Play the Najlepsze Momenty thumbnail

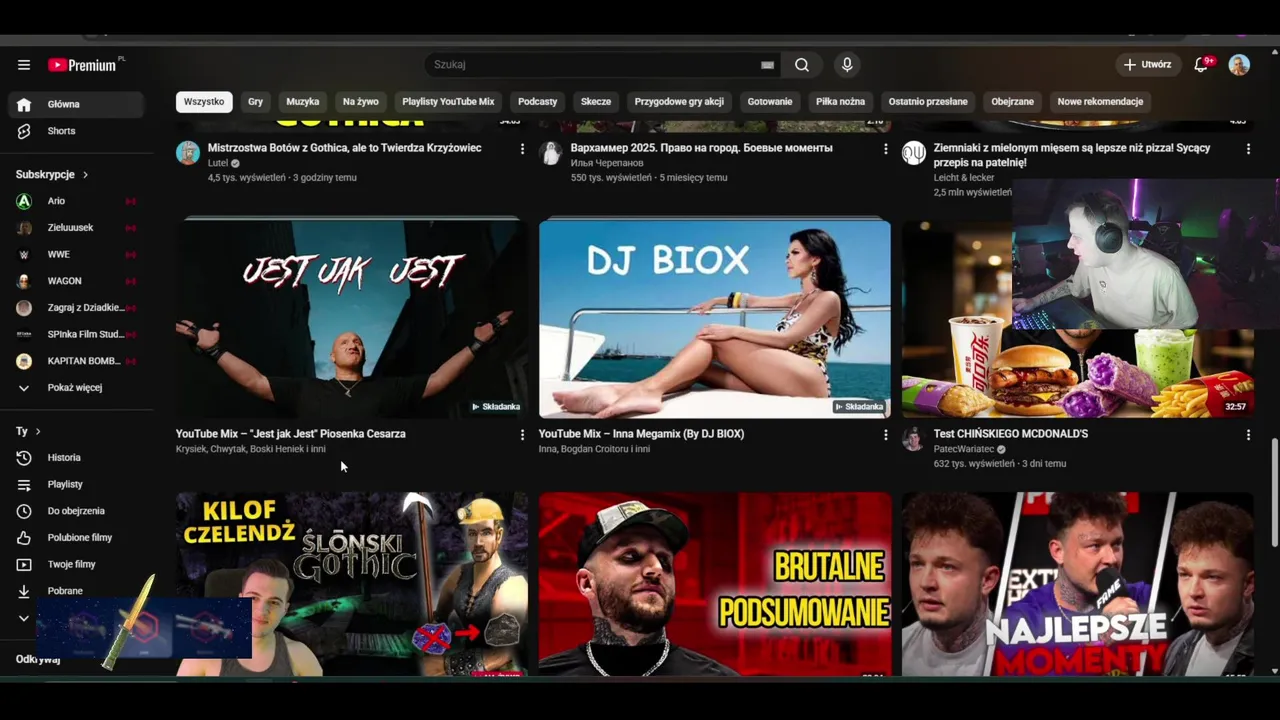[1078, 584]
